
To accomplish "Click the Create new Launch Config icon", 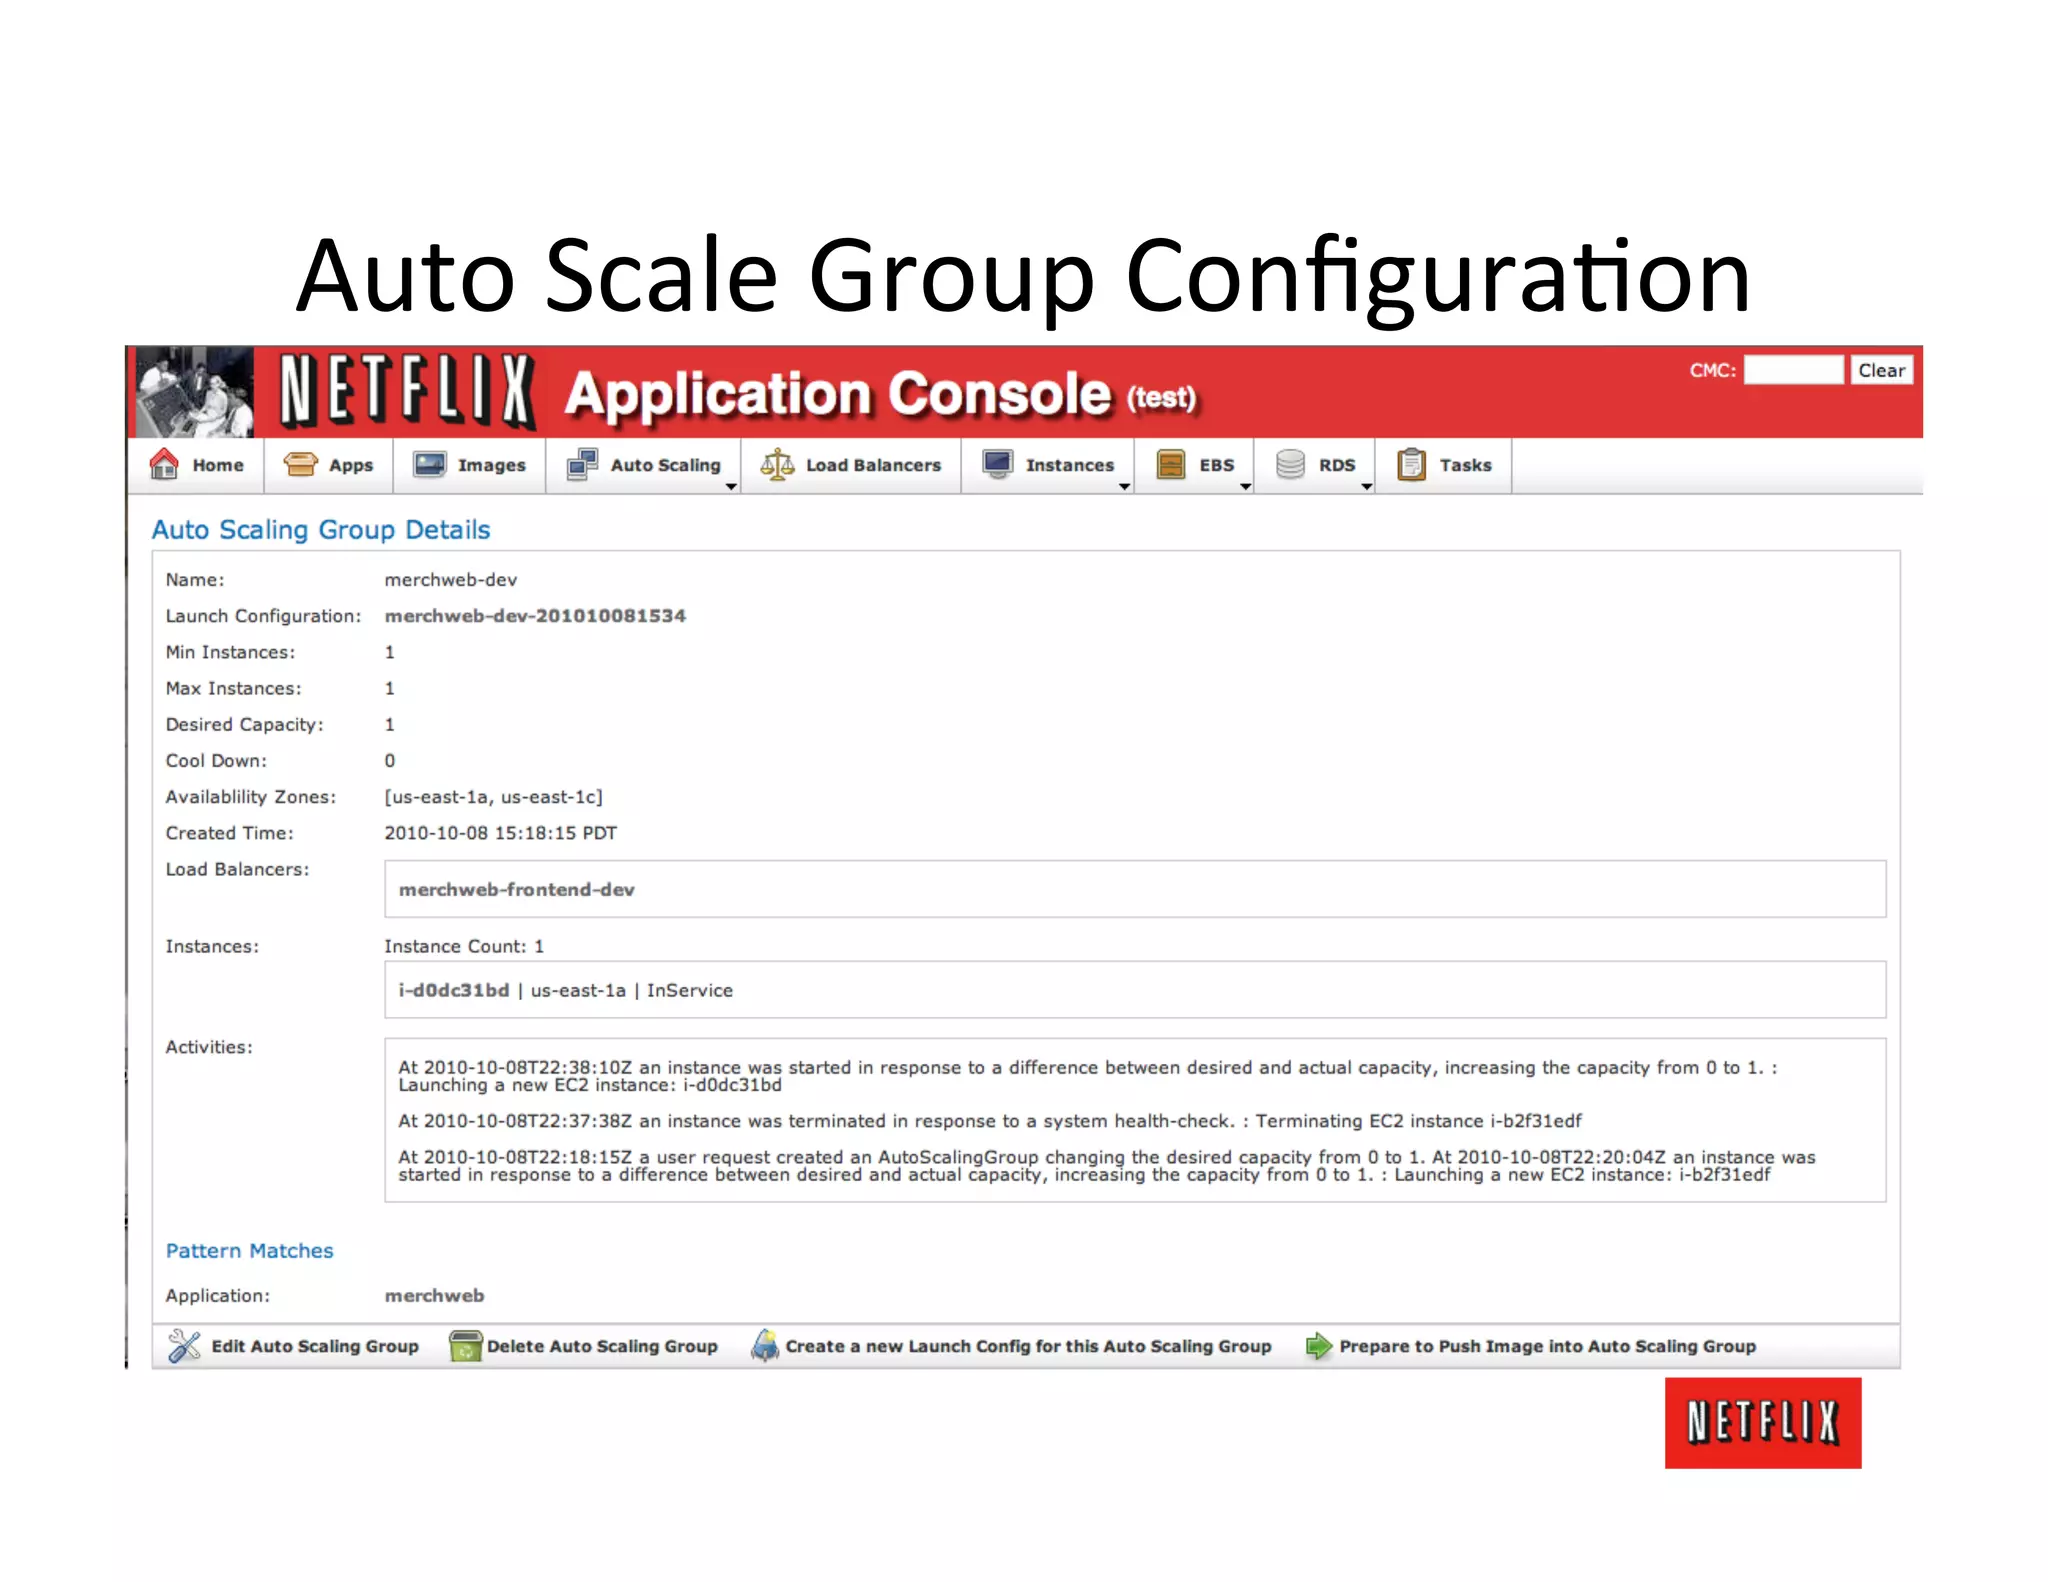I will (765, 1345).
